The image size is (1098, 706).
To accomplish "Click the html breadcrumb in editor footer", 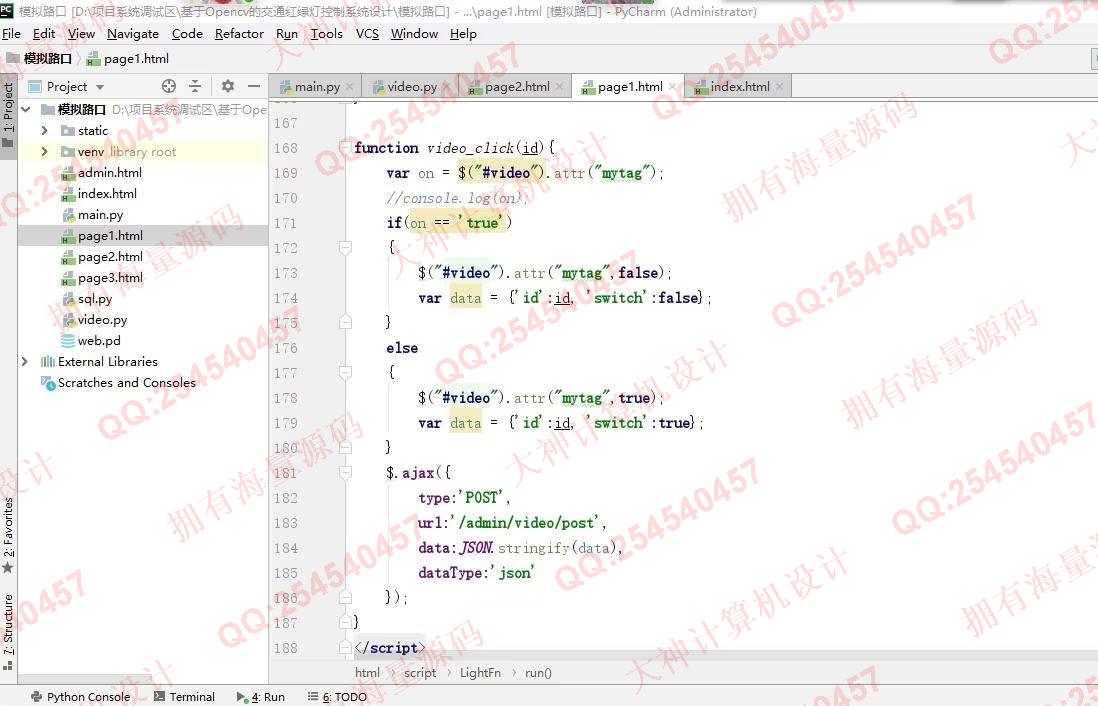I will coord(367,673).
